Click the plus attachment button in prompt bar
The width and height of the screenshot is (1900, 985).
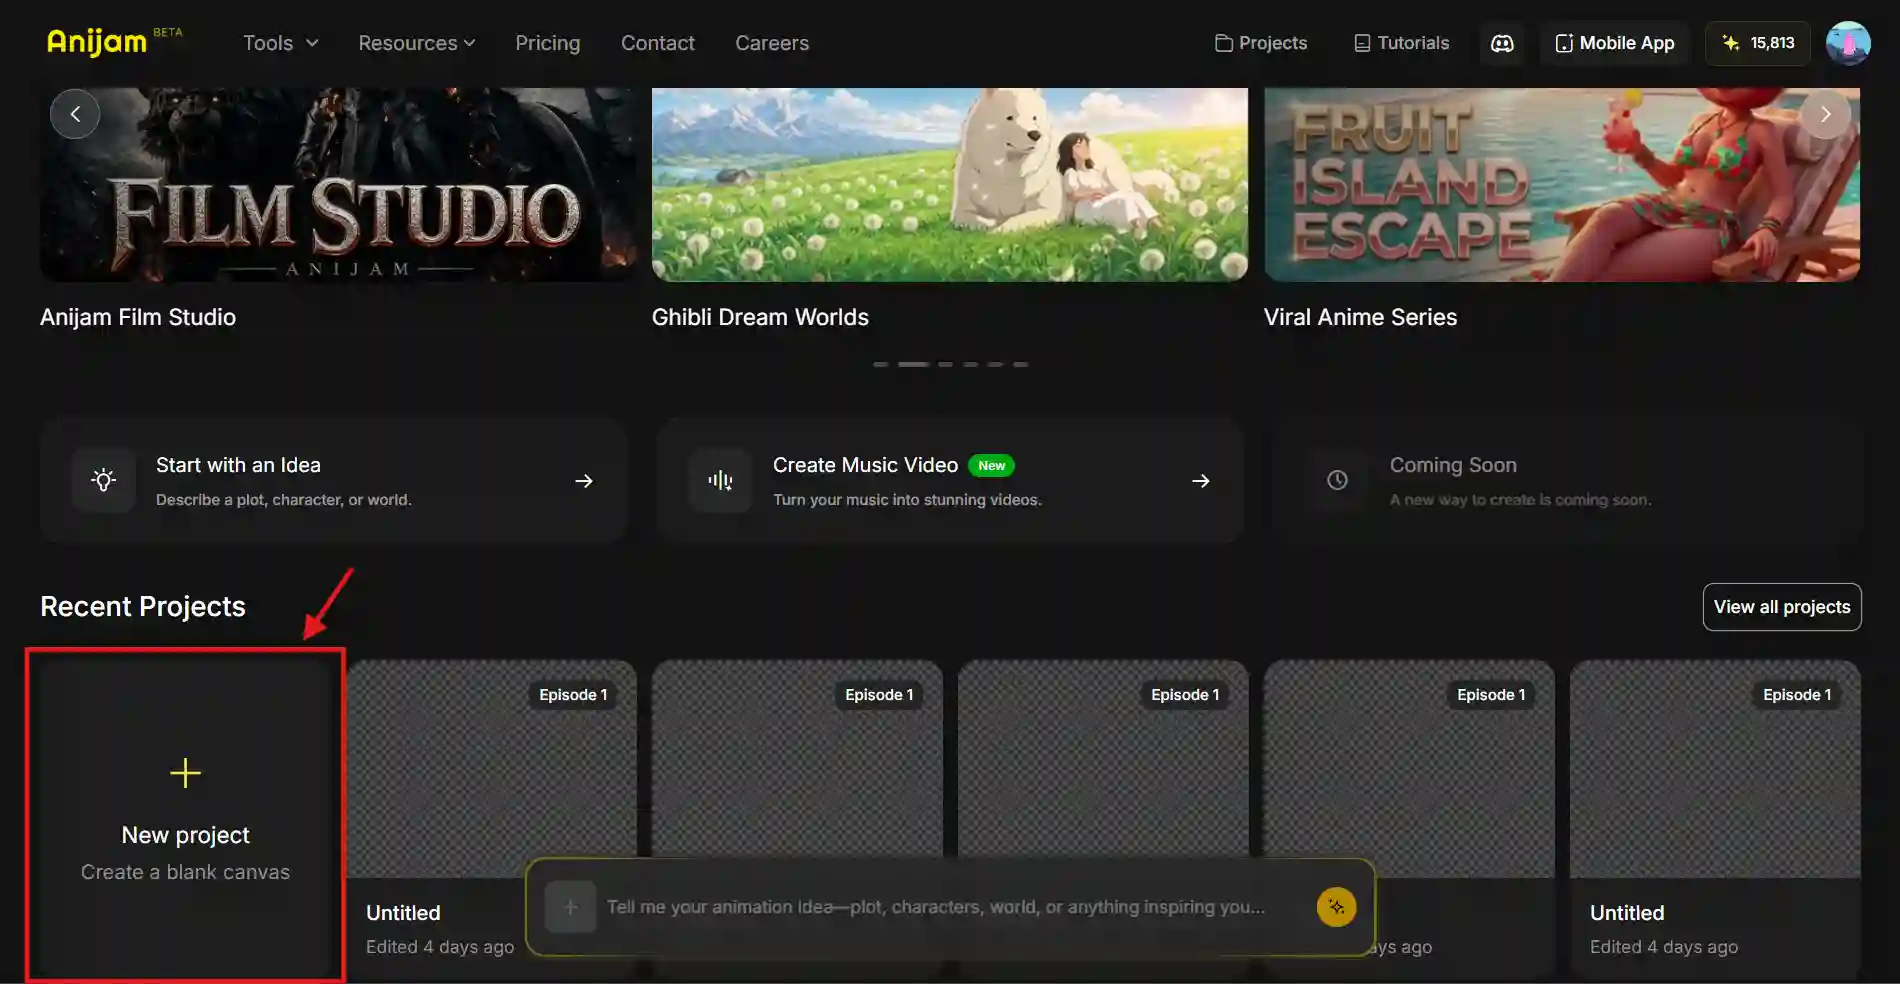571,907
